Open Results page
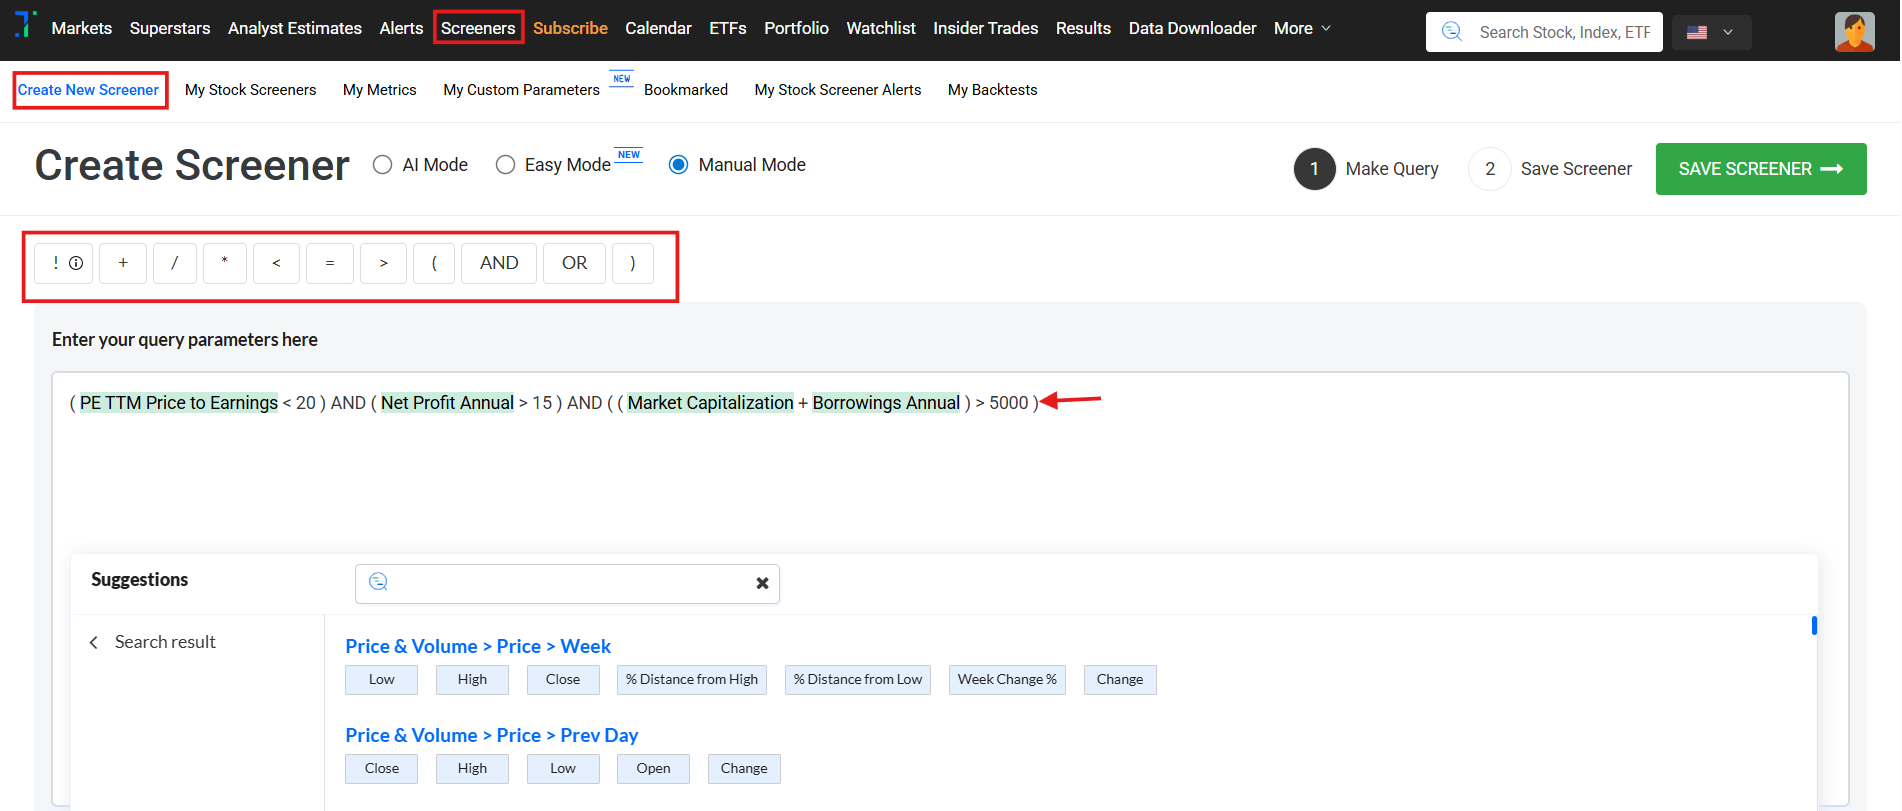Image resolution: width=1902 pixels, height=811 pixels. [x=1083, y=28]
